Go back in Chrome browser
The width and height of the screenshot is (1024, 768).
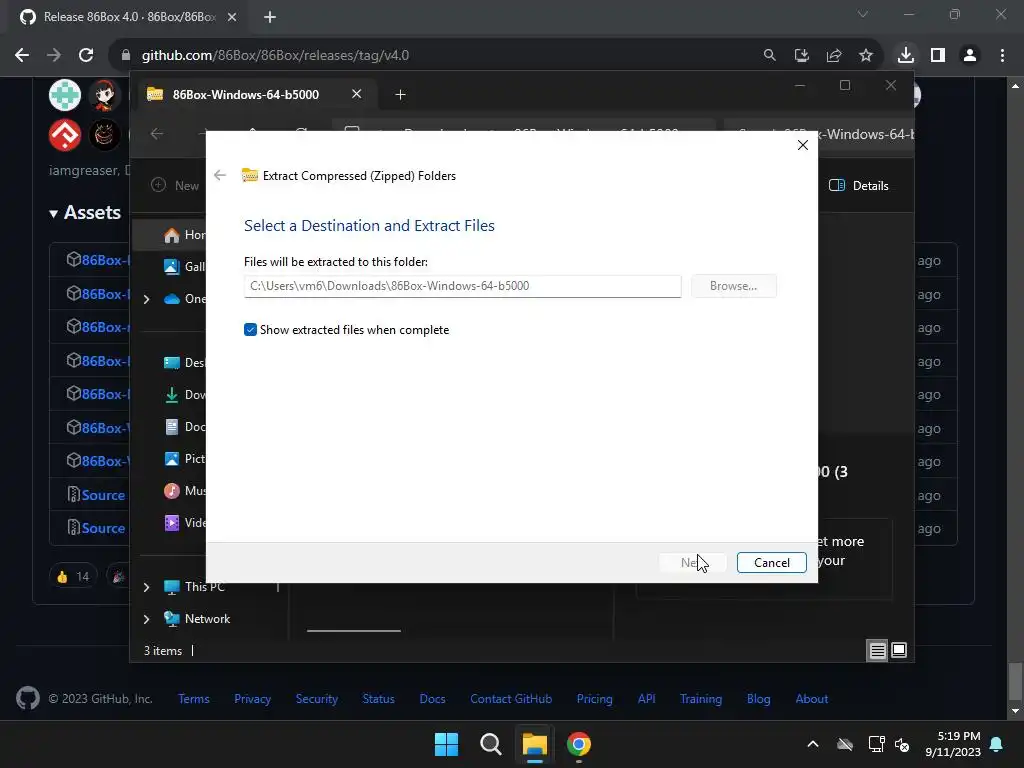coord(22,55)
